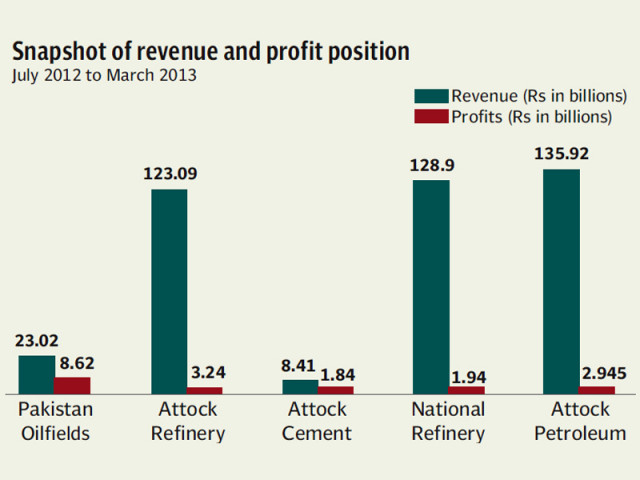640x480 pixels.
Task: Click the 'Attock Cement' axis label
Action: pyautogui.click(x=317, y=421)
